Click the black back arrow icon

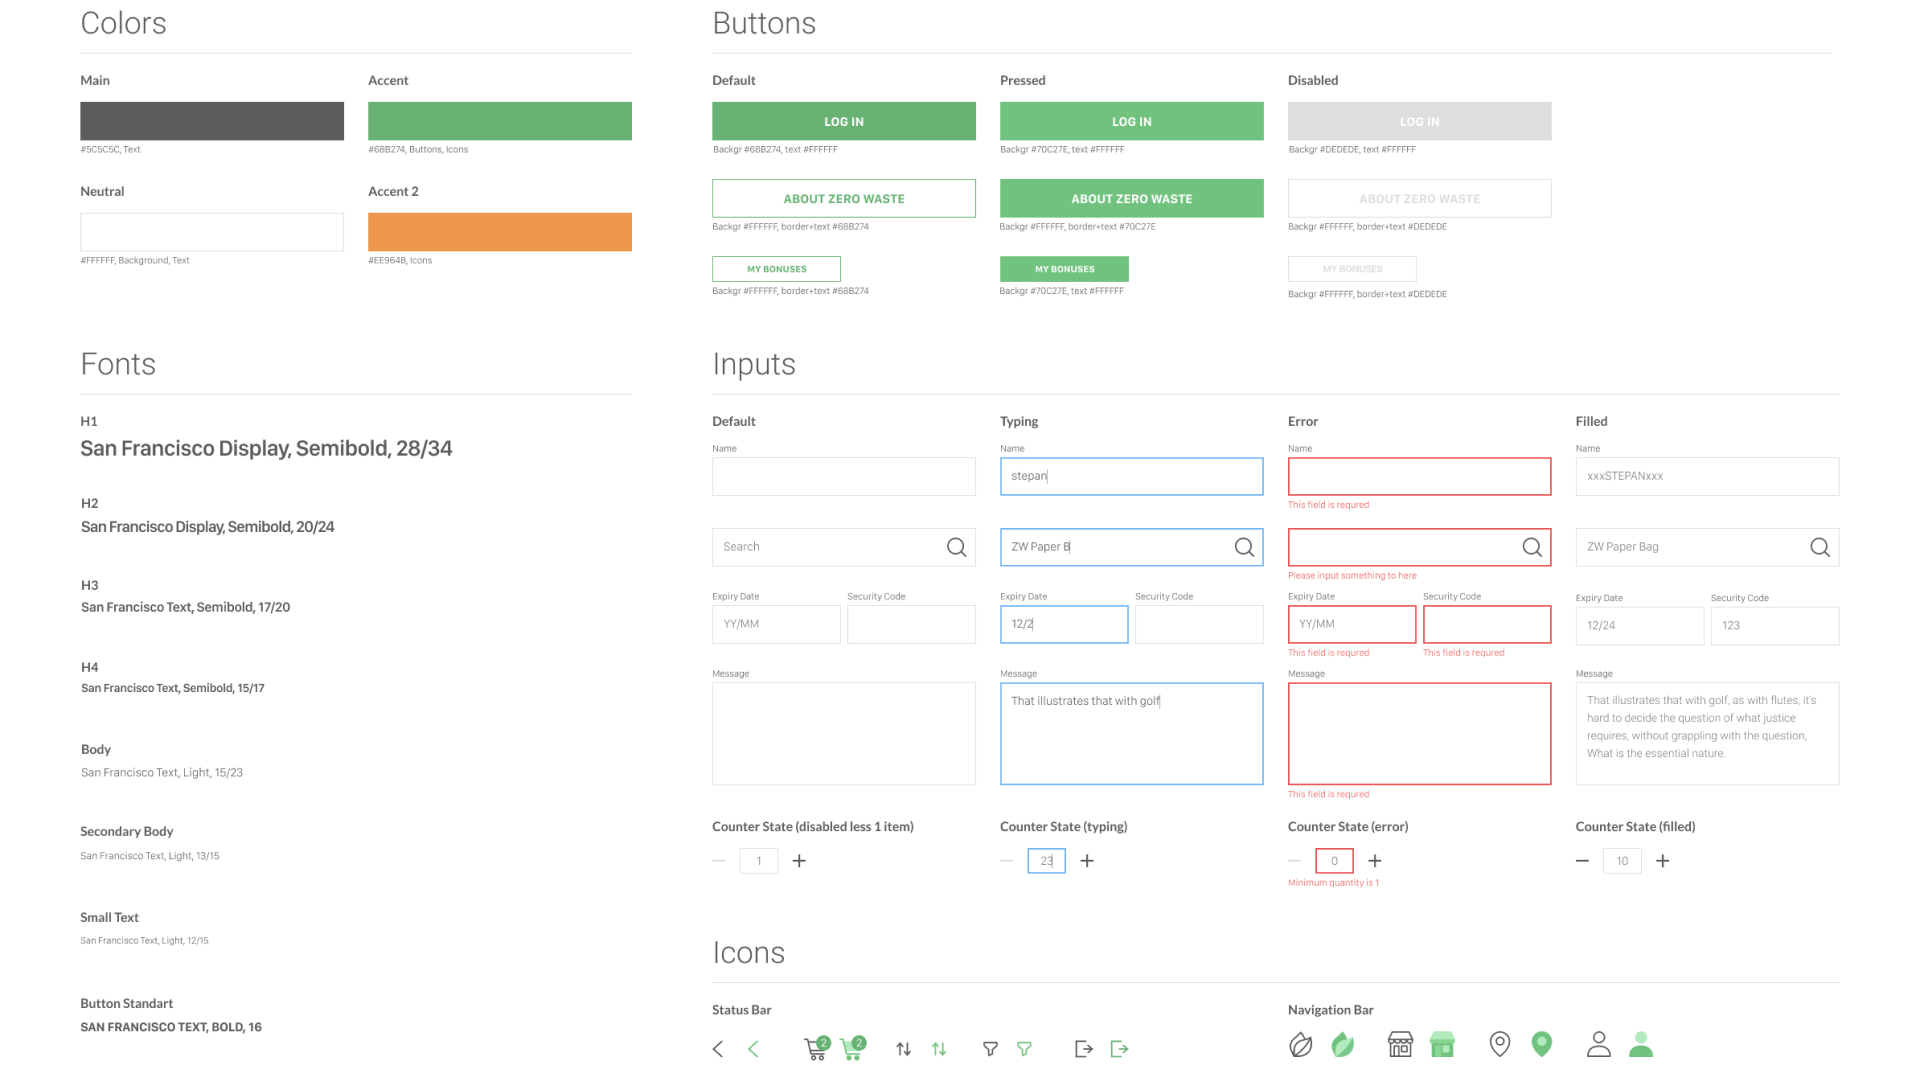718,1049
